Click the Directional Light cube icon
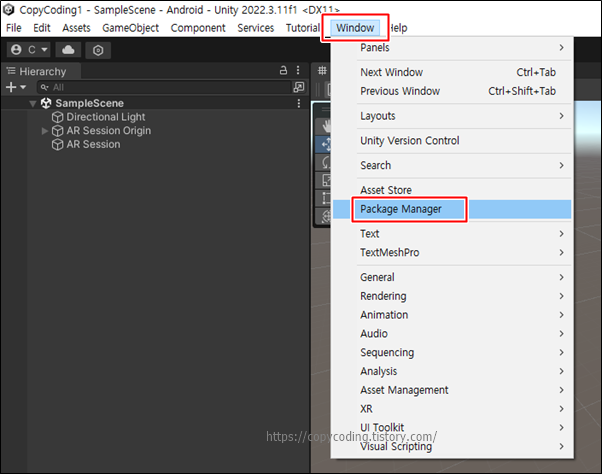The height and width of the screenshot is (474, 602). 57,117
